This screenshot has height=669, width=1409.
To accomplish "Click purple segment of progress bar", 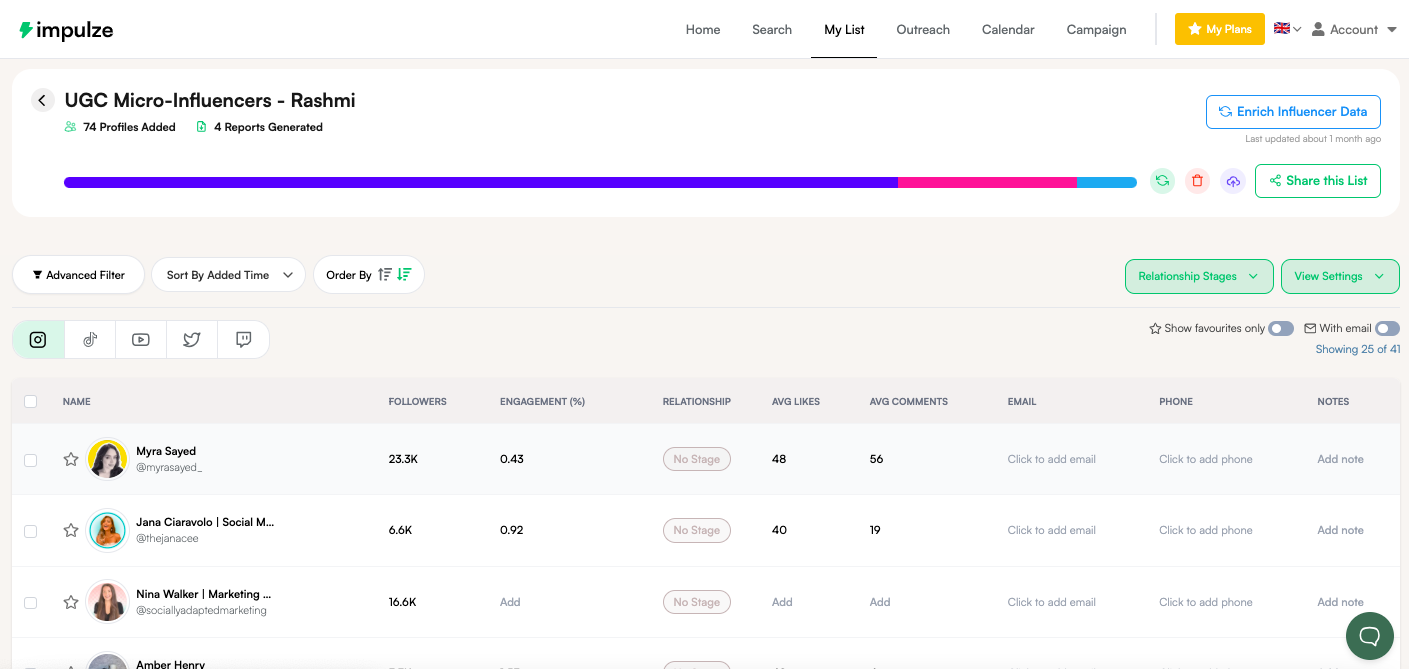I will click(x=481, y=183).
